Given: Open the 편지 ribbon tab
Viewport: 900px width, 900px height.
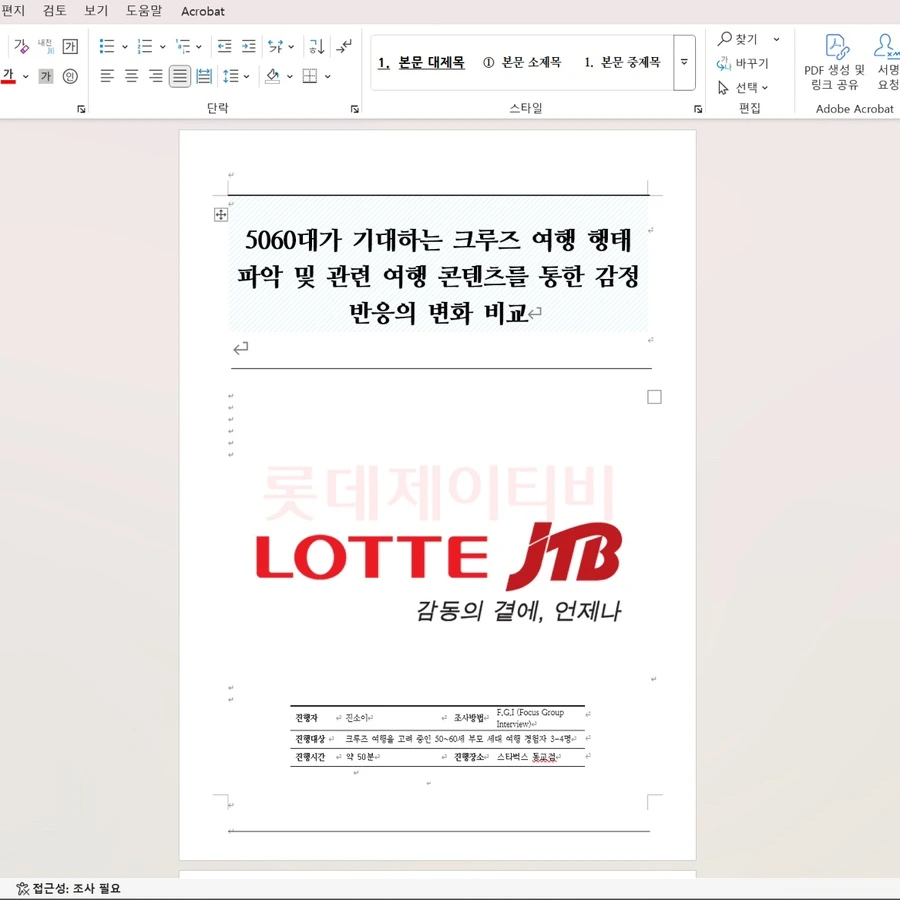Looking at the screenshot, I should [x=13, y=11].
